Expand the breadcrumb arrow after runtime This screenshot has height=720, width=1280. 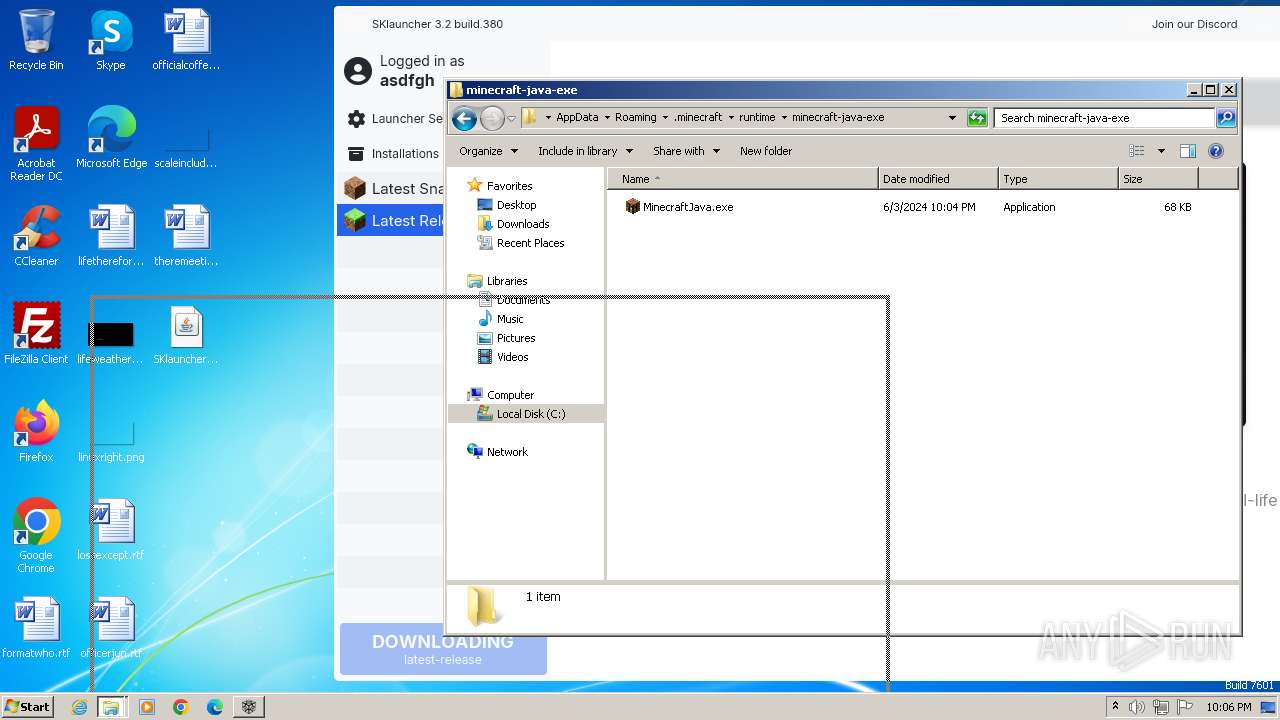(784, 117)
